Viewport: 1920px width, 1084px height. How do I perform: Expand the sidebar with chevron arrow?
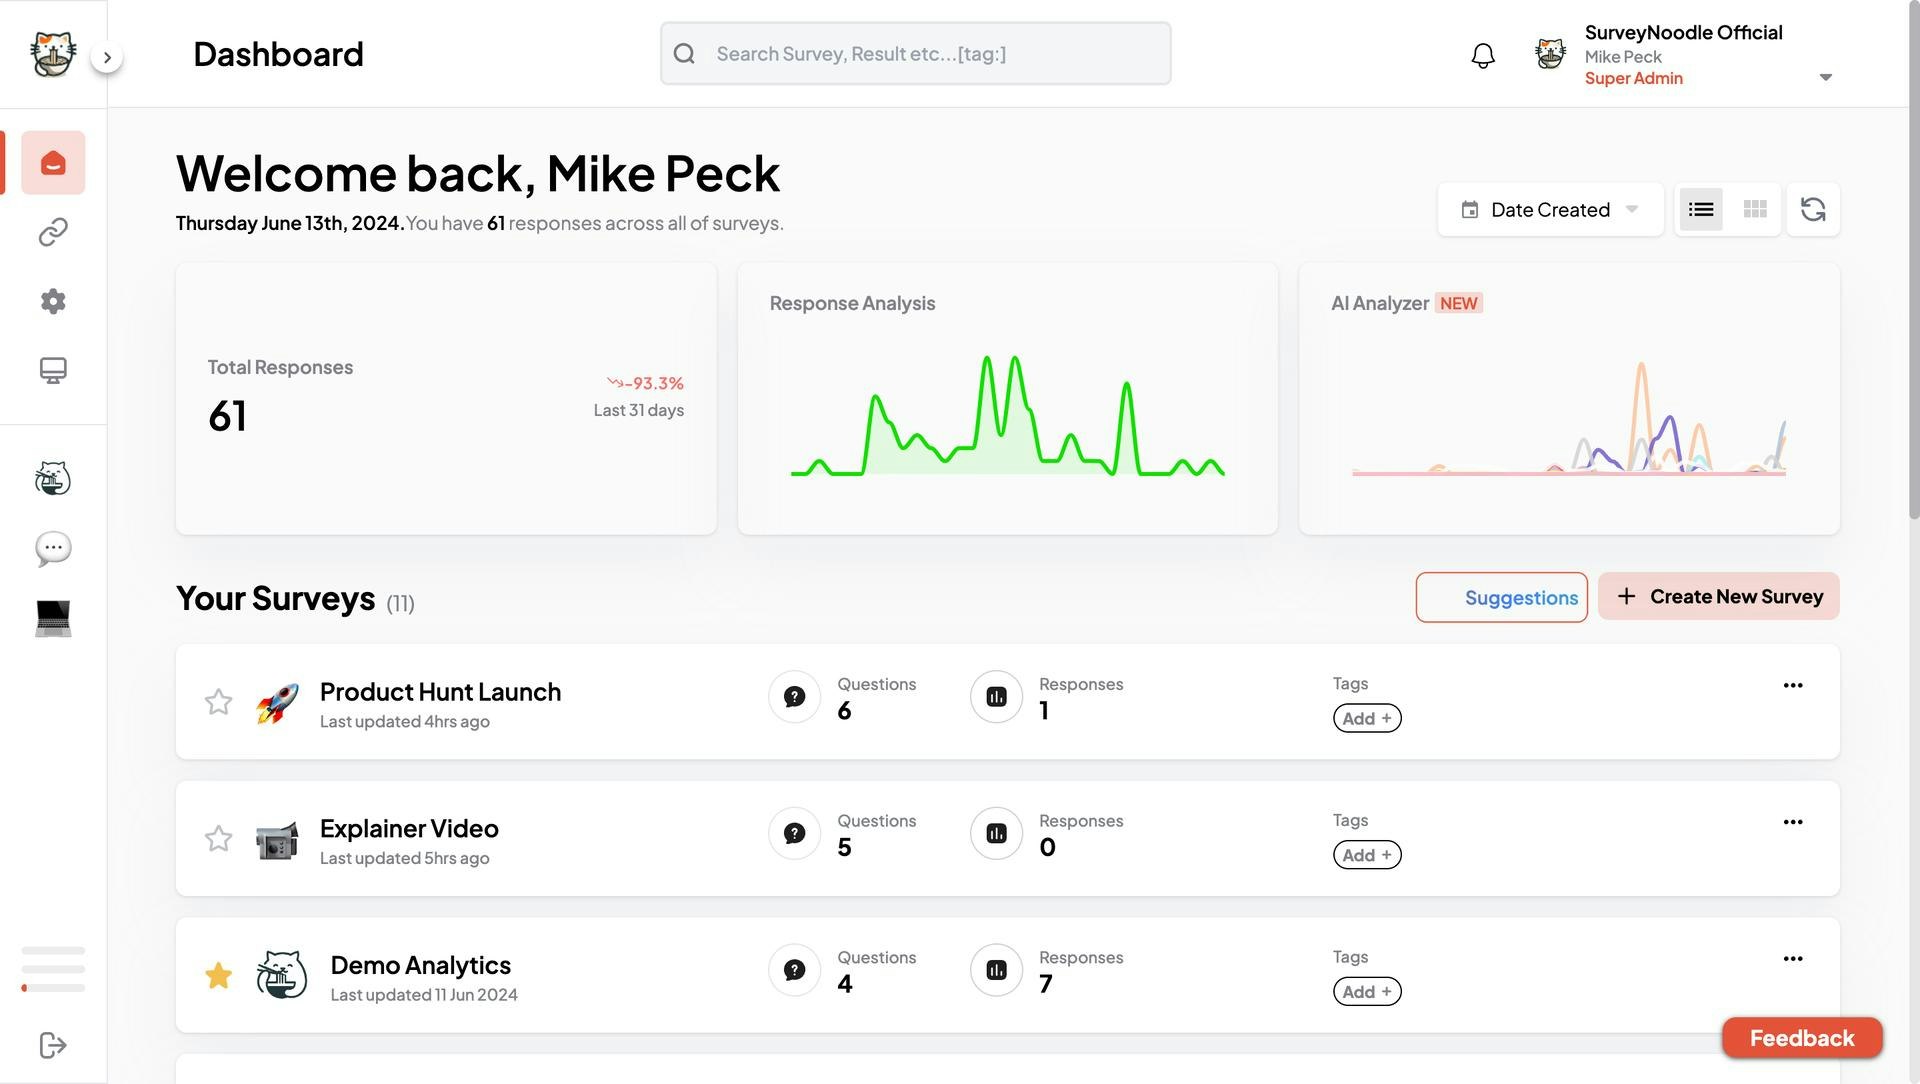pyautogui.click(x=107, y=57)
